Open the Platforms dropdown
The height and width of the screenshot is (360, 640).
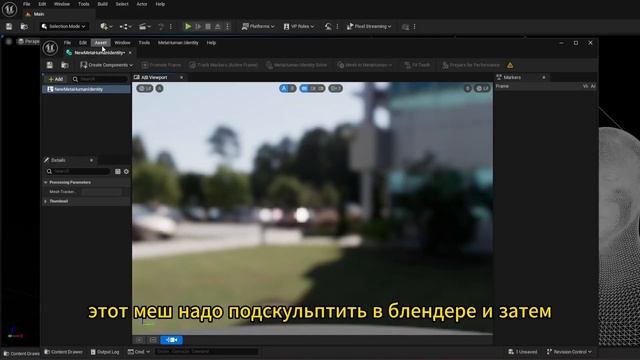tap(258, 27)
